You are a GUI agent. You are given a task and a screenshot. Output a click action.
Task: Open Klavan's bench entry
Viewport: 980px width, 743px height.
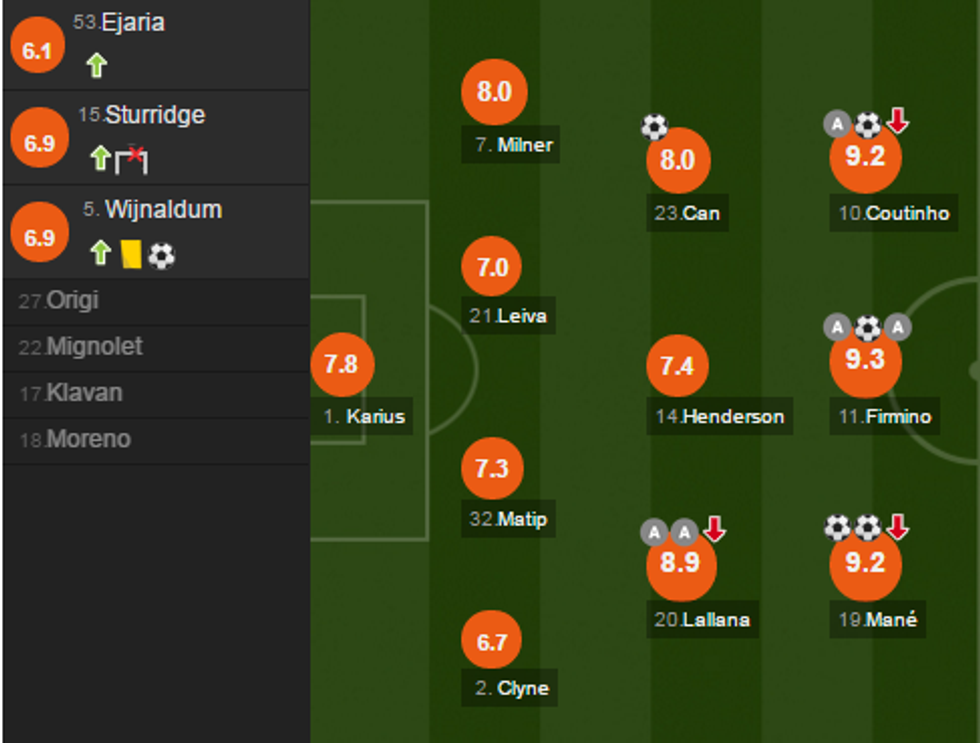coord(84,393)
